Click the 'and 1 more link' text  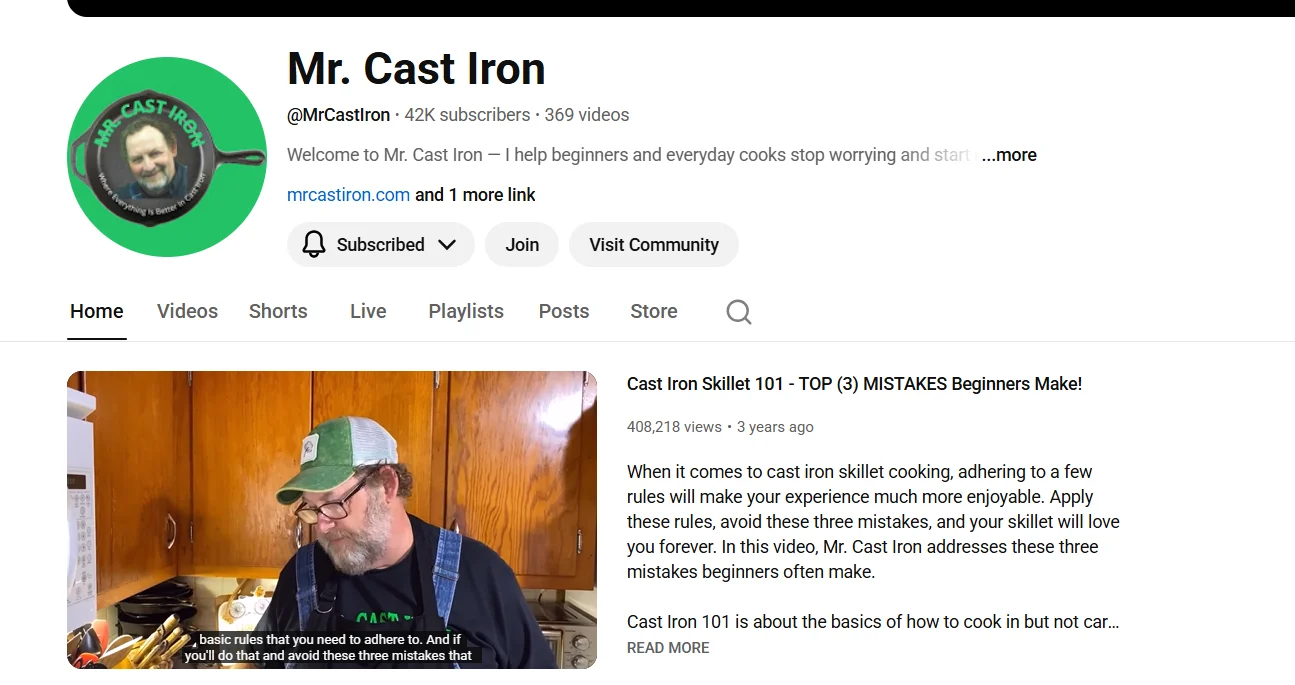click(x=476, y=195)
